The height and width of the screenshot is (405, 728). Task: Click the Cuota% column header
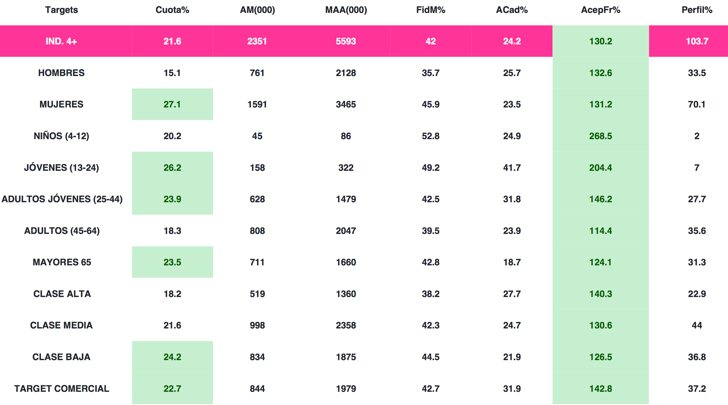click(x=172, y=9)
